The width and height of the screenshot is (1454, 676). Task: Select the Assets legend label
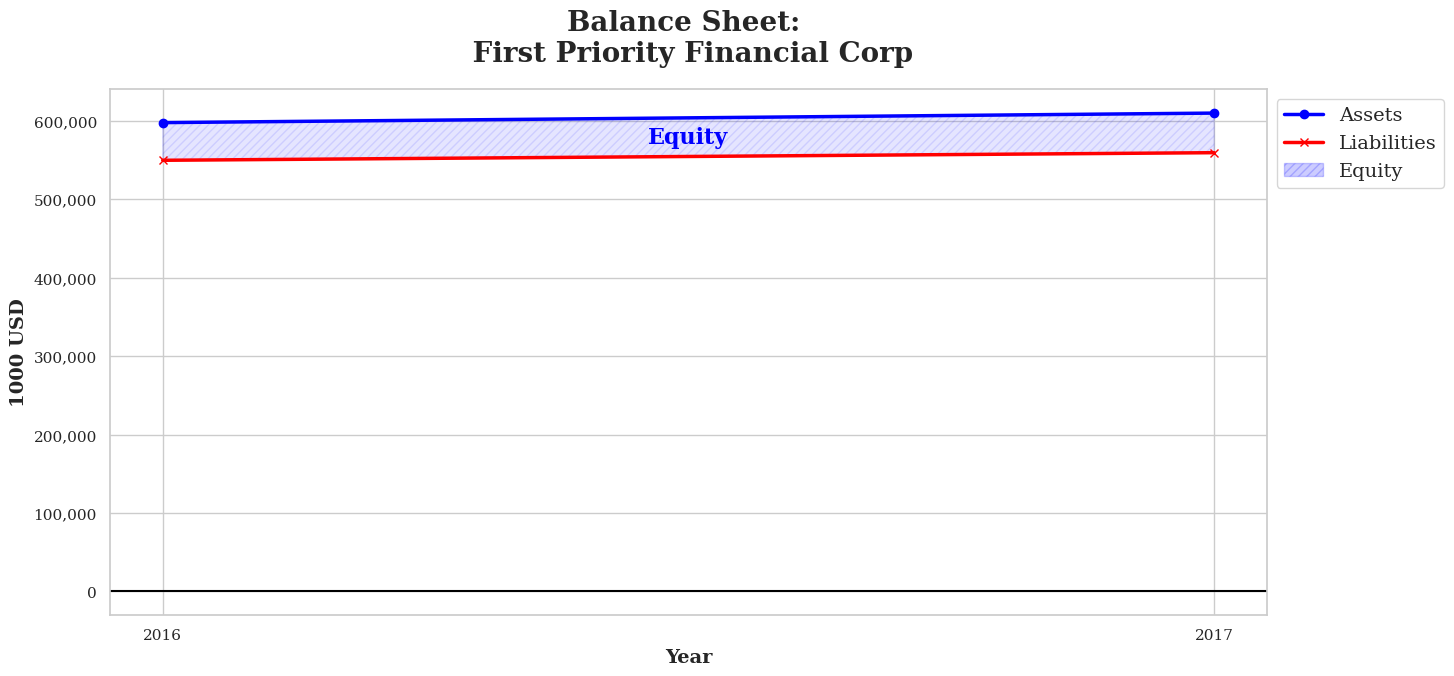tap(1370, 115)
